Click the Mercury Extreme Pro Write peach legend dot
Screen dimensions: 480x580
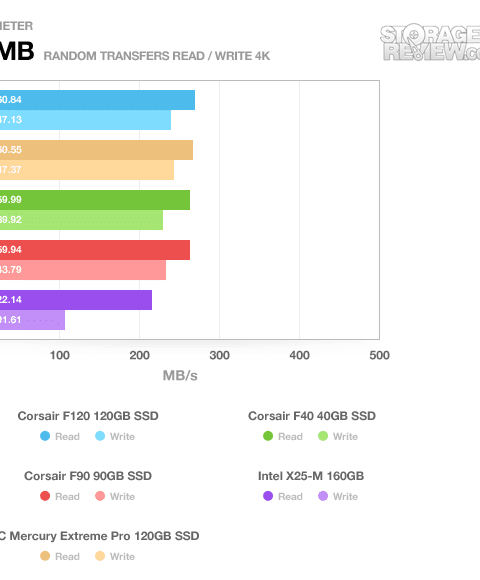100,556
